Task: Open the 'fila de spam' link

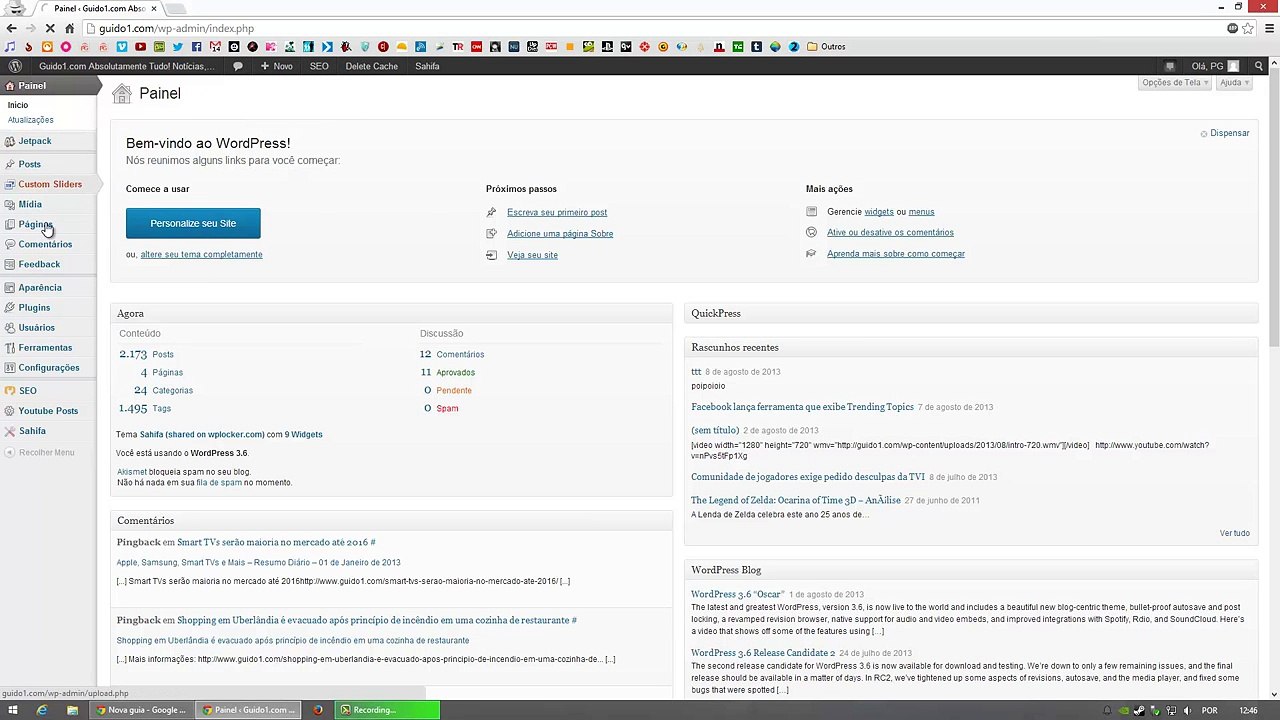Action: pos(219,482)
